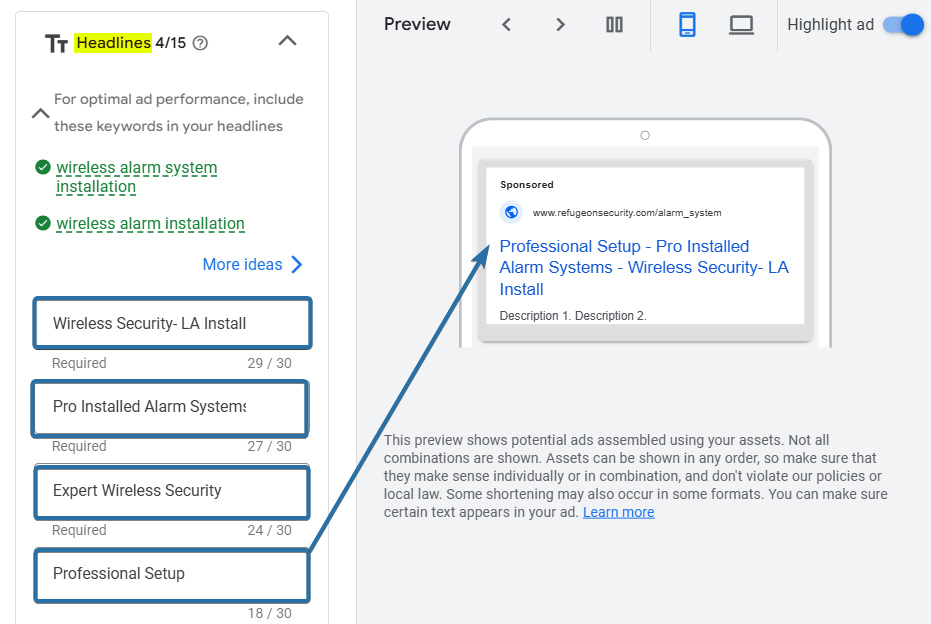Click the wireless alarm installation keyword
This screenshot has width=931, height=624.
(x=150, y=224)
